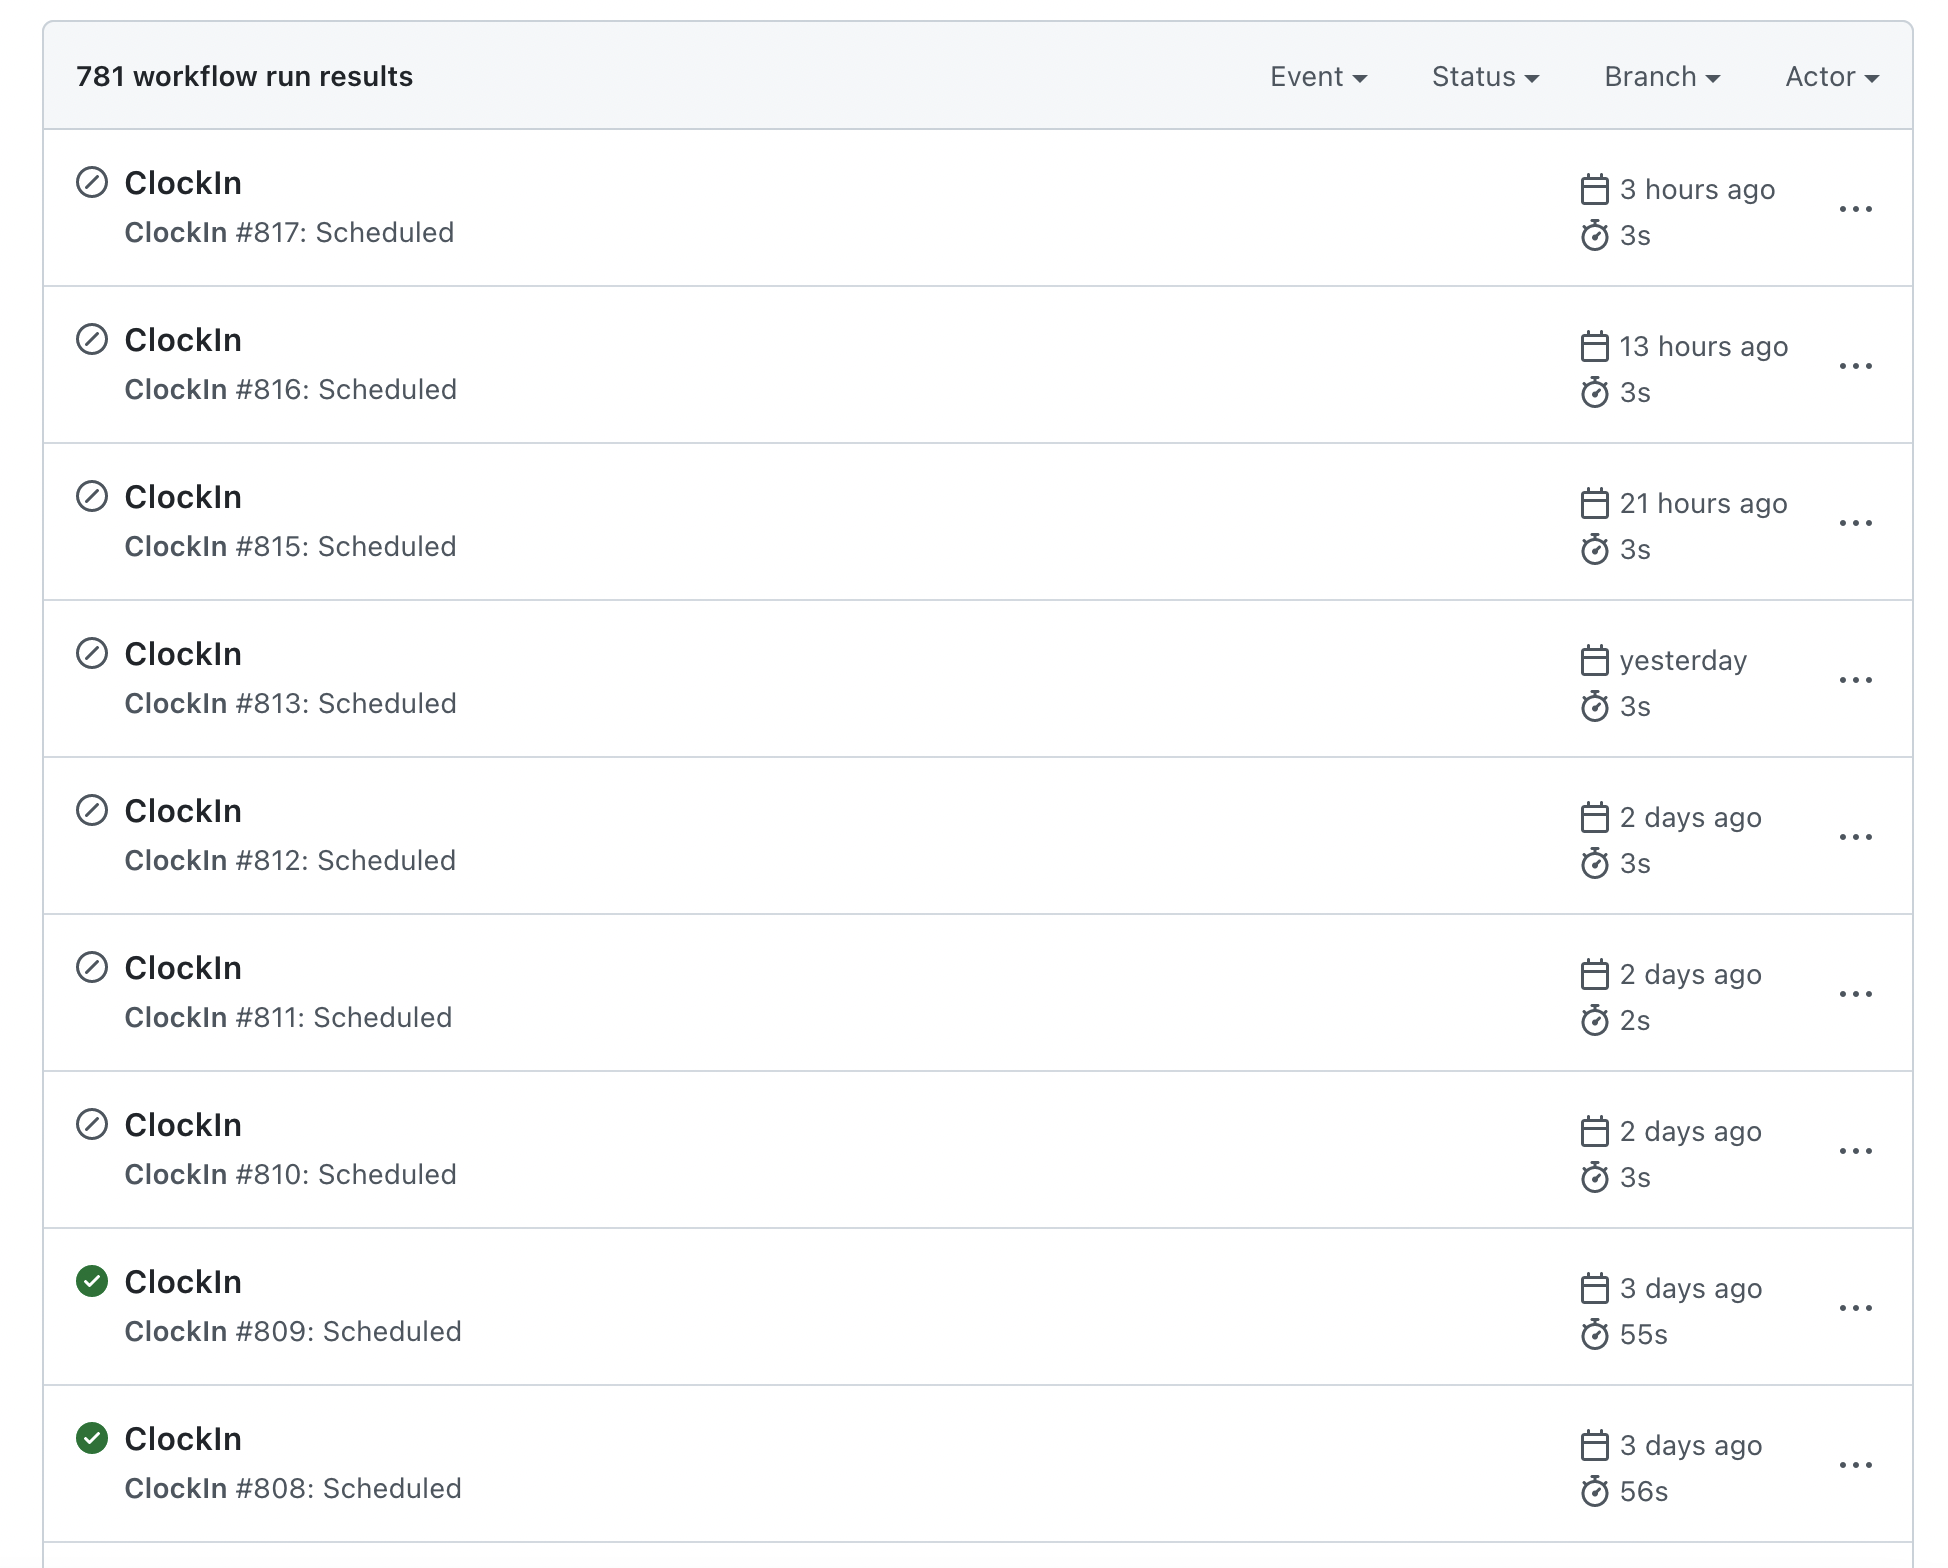1948x1568 pixels.
Task: Open the ClockIn run titled #817
Action: point(183,183)
